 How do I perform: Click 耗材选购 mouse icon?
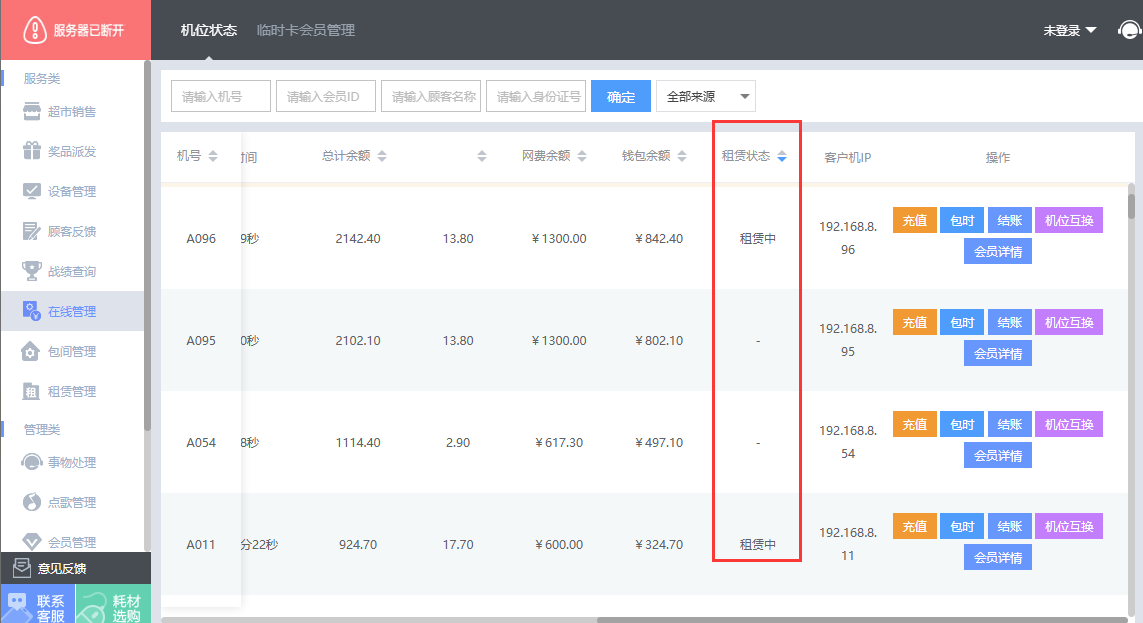coord(92,606)
